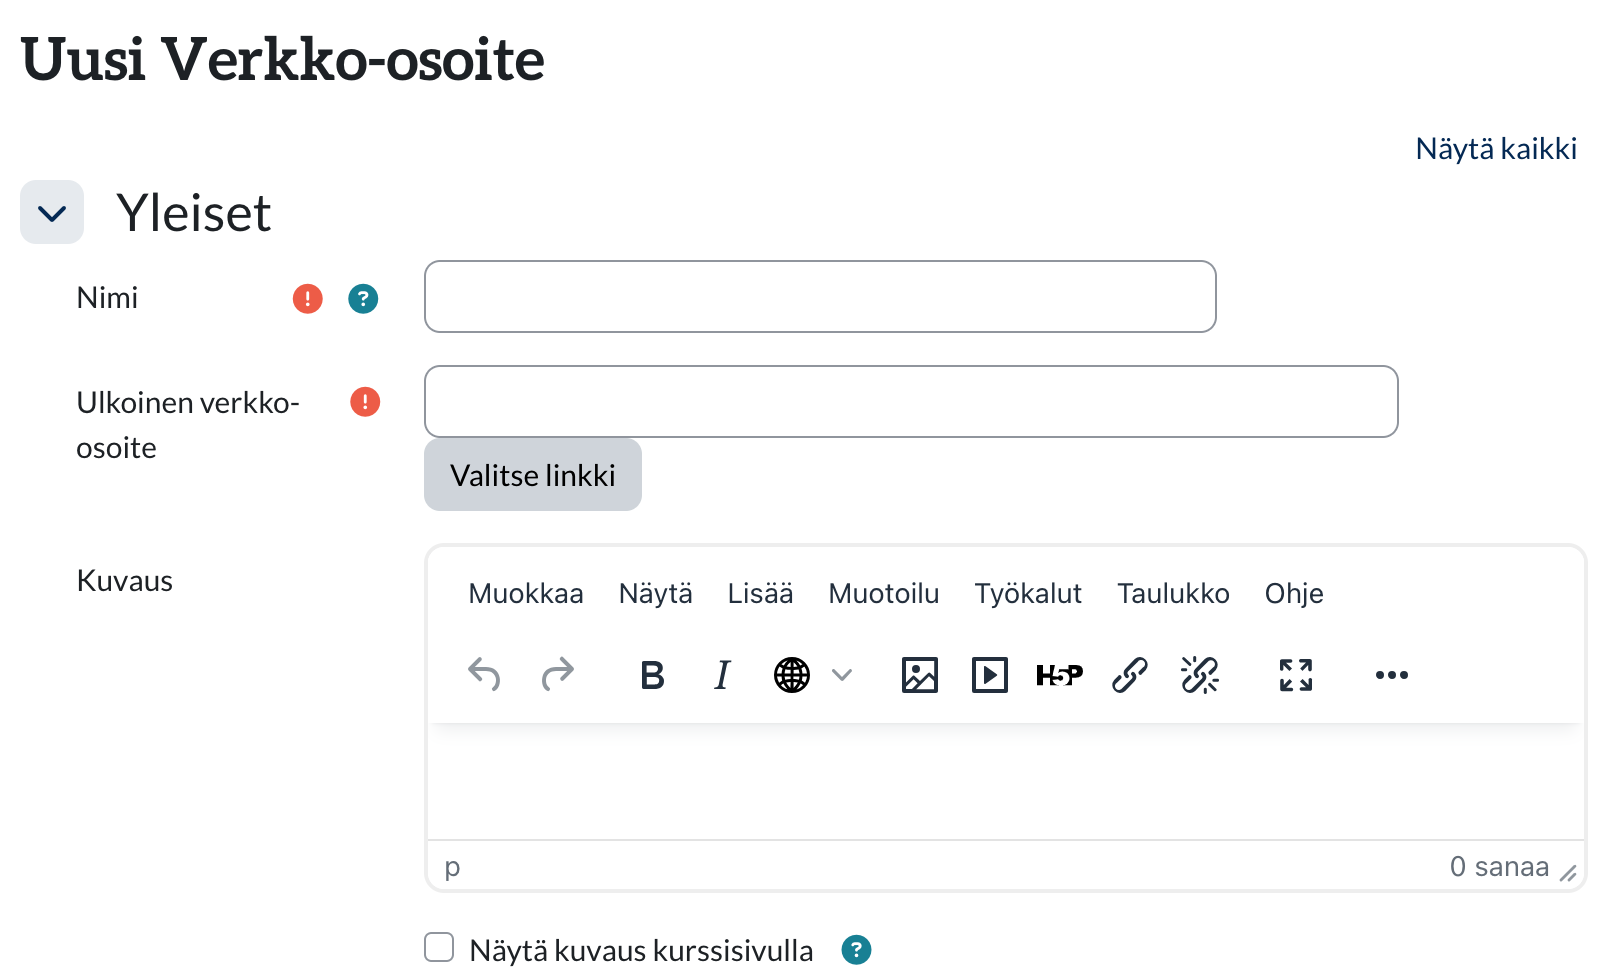Click the 'Valitse linkki' button

[x=533, y=475]
